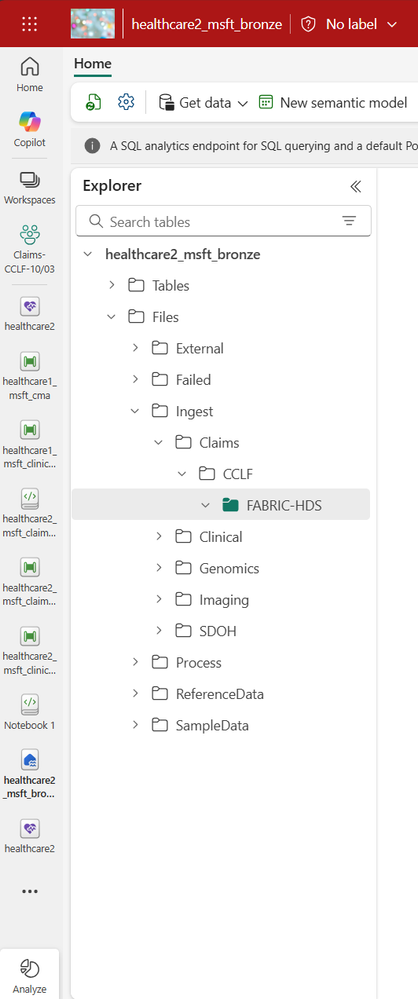Viewport: 418px width, 999px height.
Task: Open the No label sensitivity dropdown
Action: [x=349, y=24]
